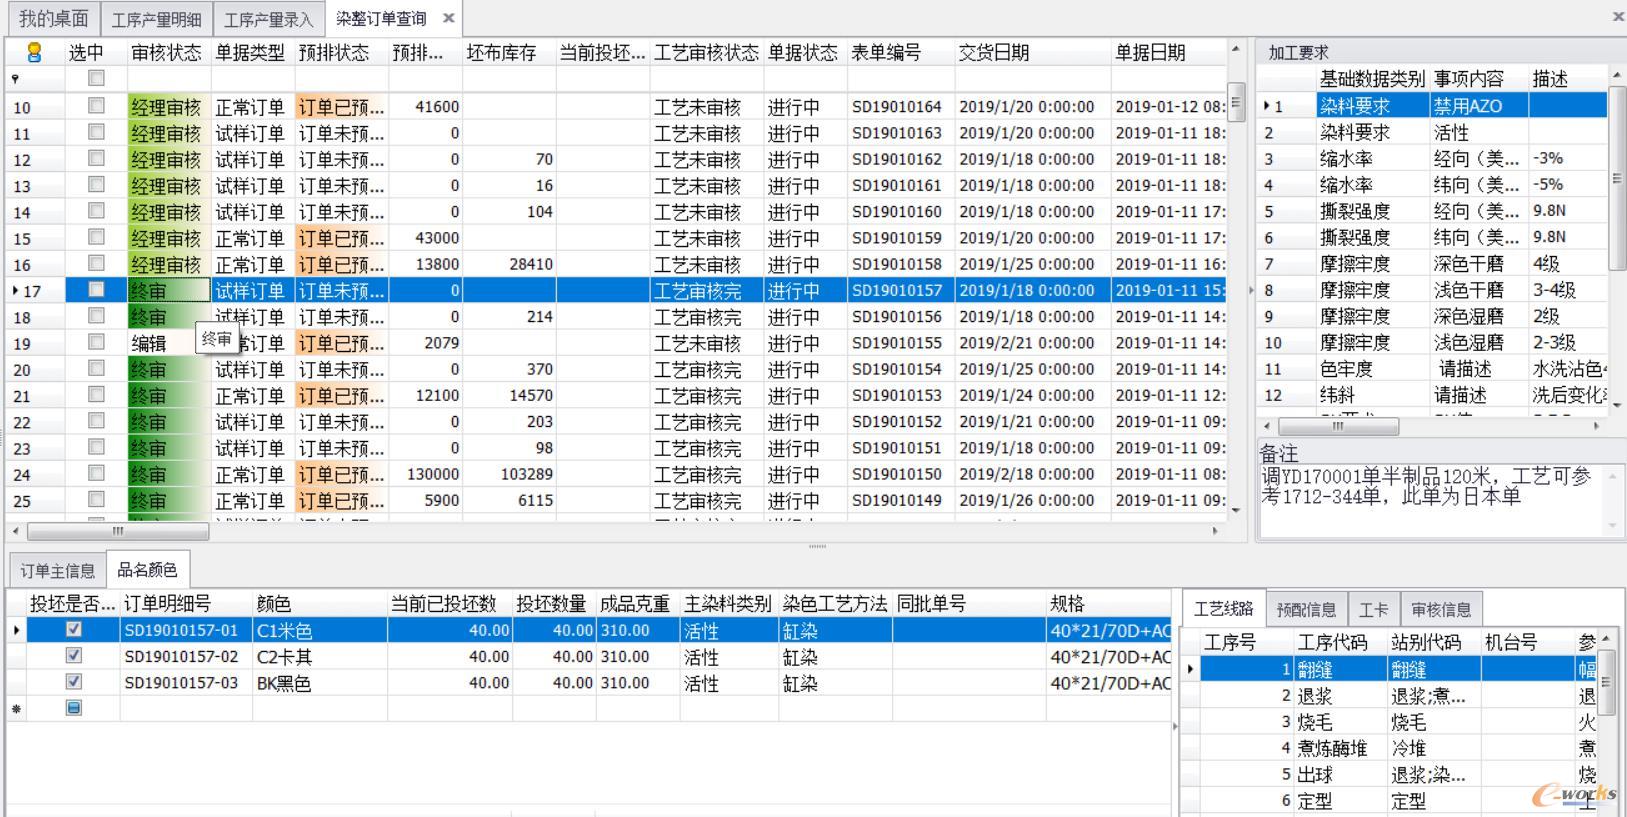The height and width of the screenshot is (817, 1627).
Task: Select row 16 预排 value 13800
Action: (x=426, y=264)
